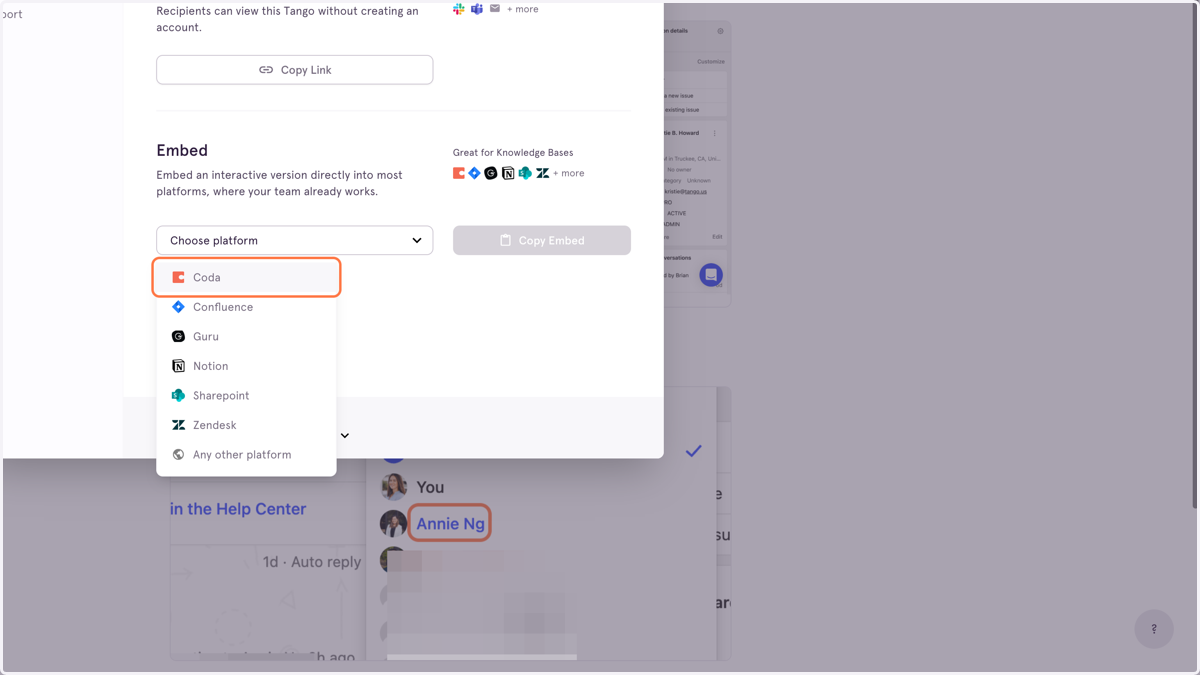Click the email envelope icon

coord(495,9)
